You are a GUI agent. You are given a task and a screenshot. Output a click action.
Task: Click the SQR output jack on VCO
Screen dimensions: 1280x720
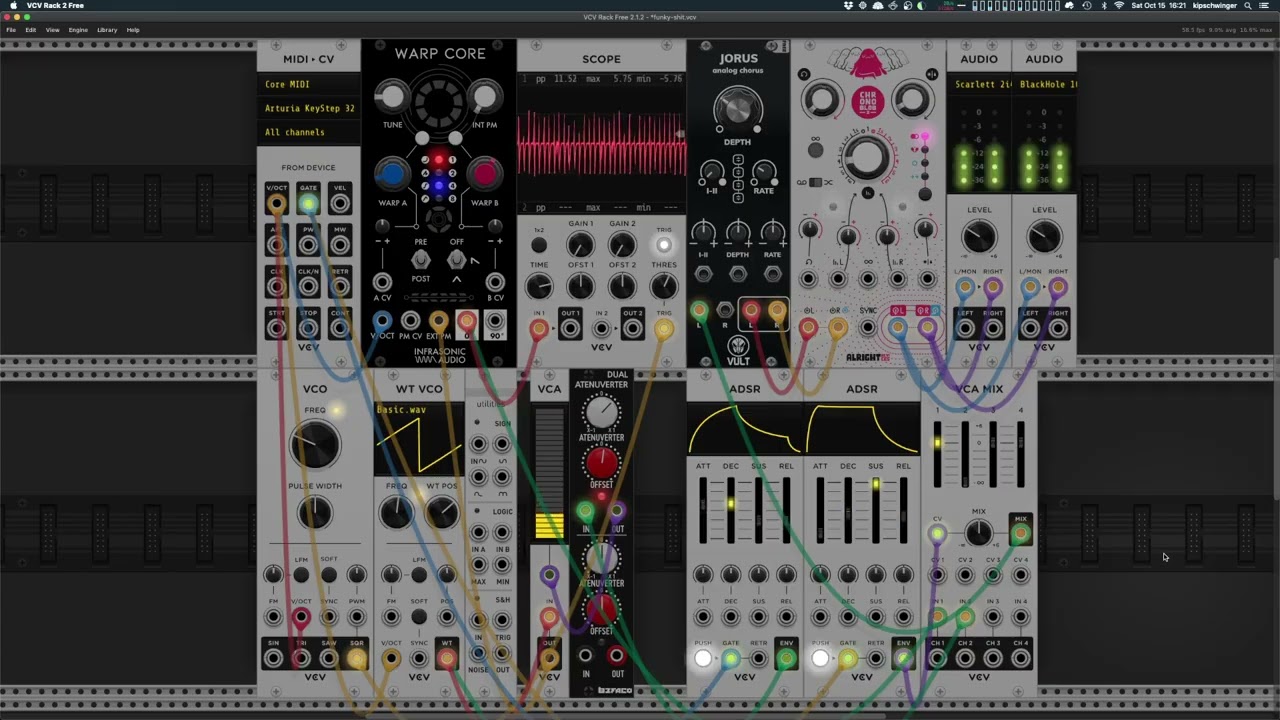357,658
